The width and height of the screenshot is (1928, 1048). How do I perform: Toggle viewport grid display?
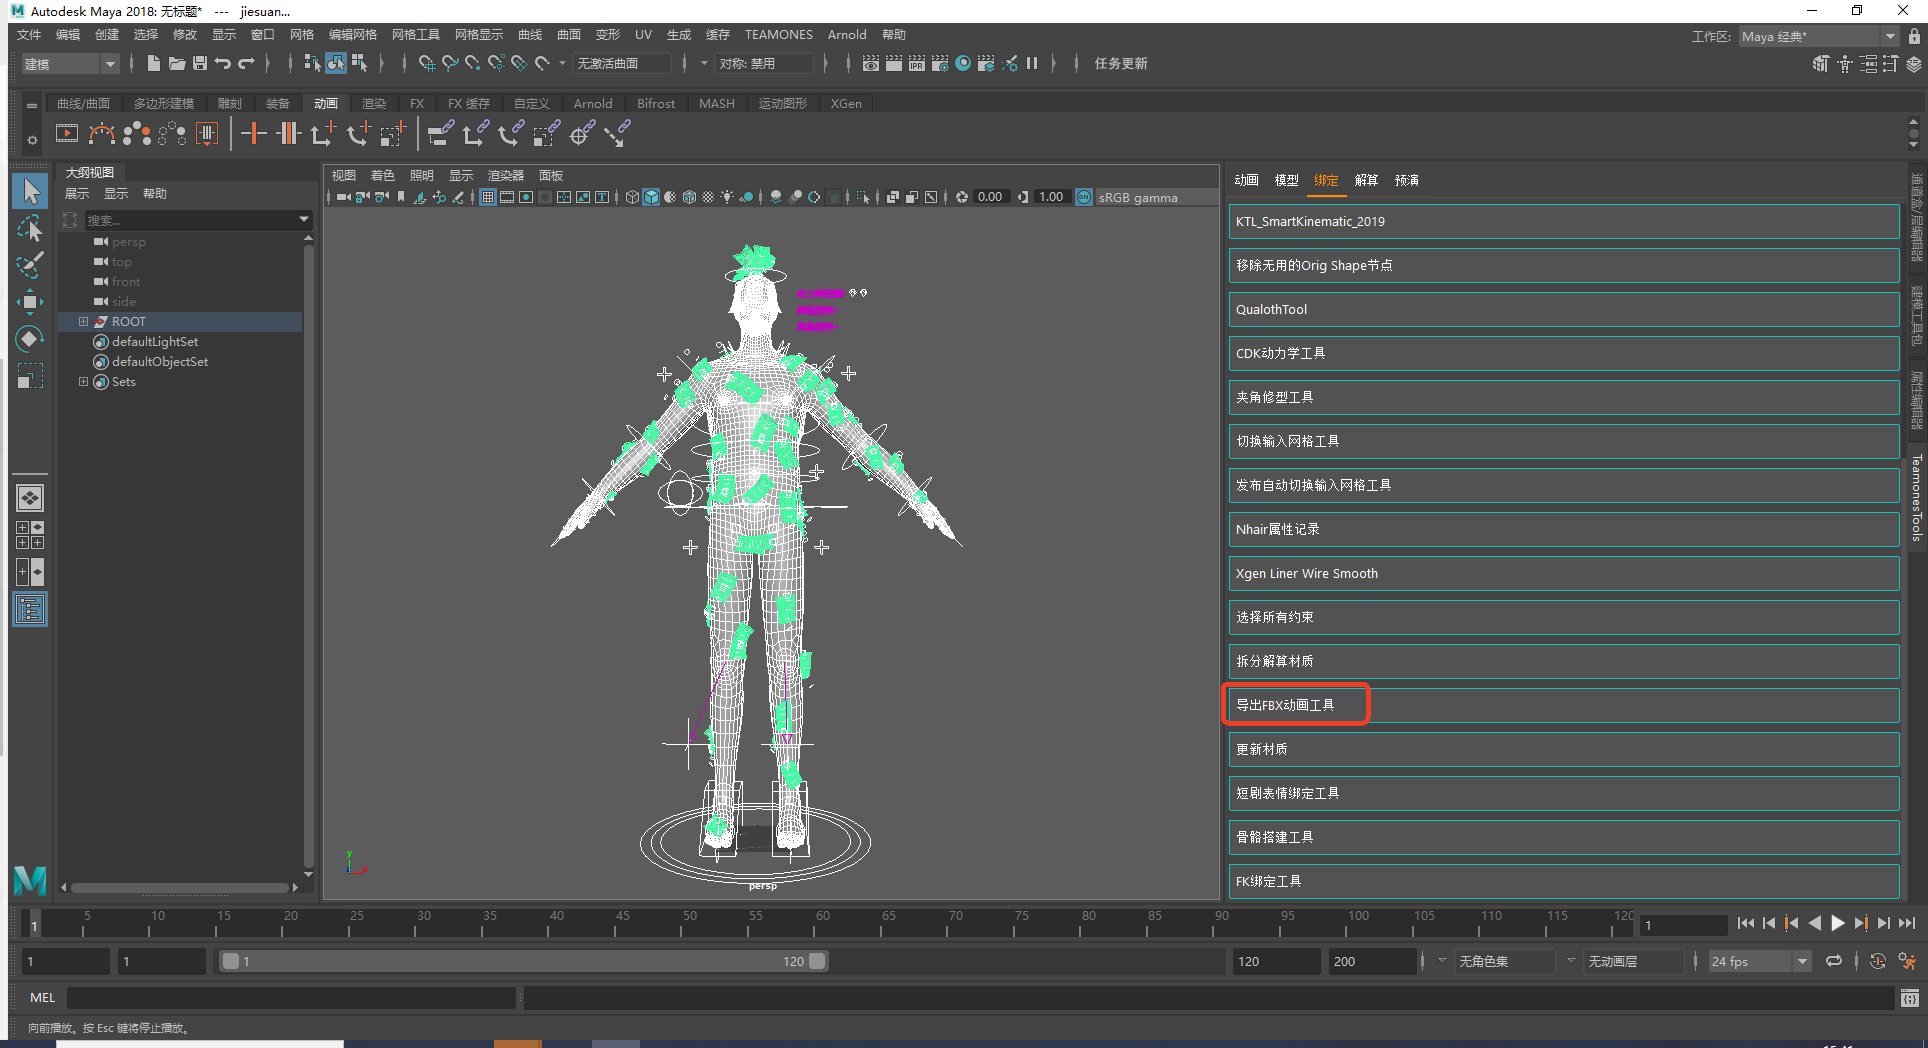pos(488,197)
